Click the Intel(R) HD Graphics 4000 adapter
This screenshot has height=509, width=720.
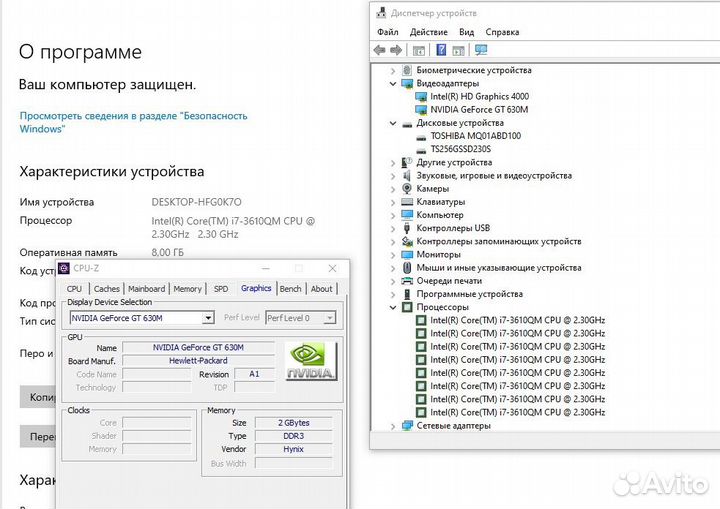[479, 96]
